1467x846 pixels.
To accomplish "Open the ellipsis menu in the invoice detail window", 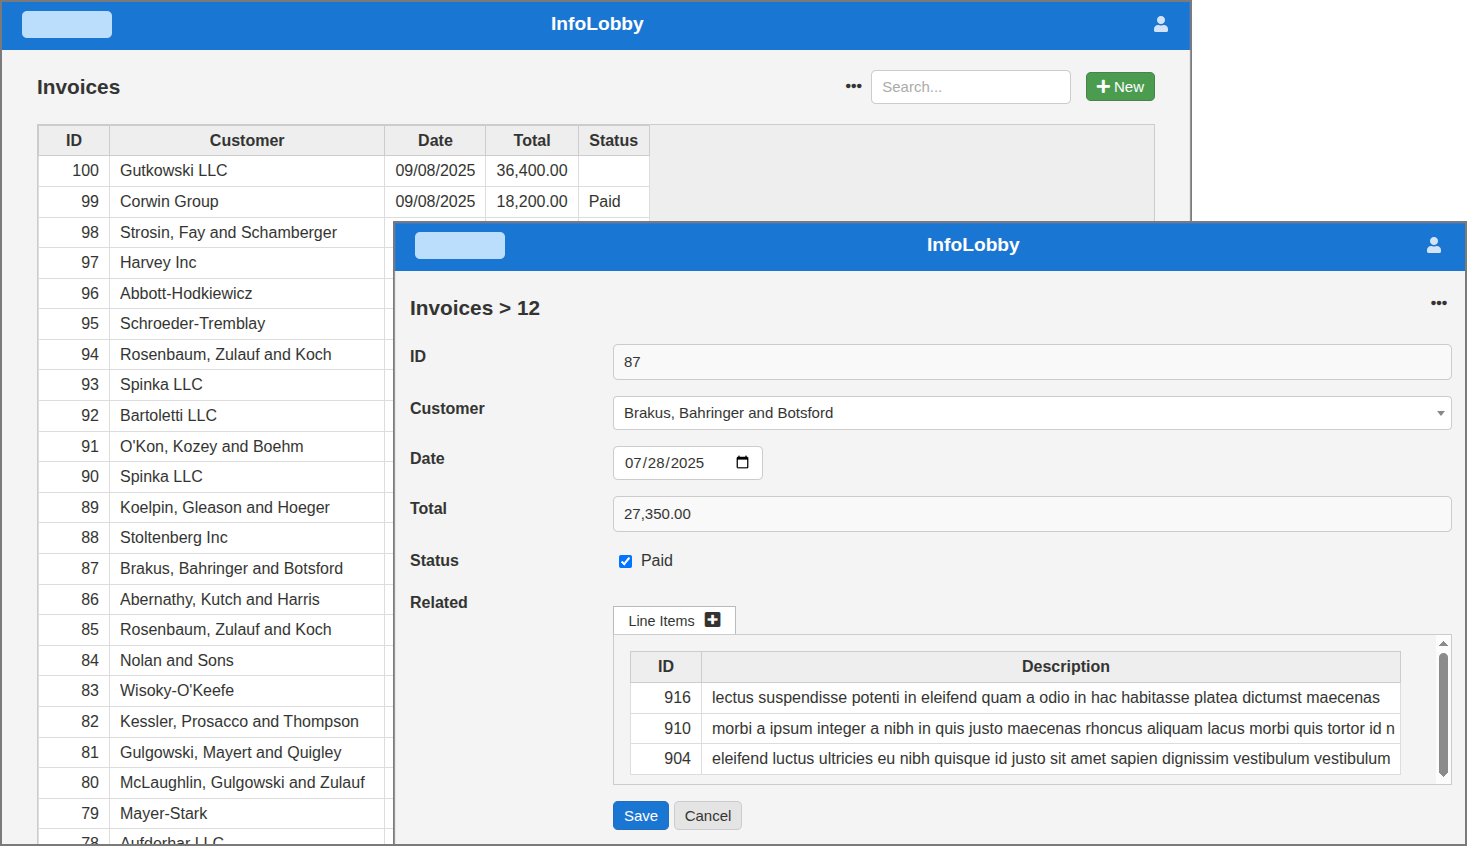I will coord(1439,303).
